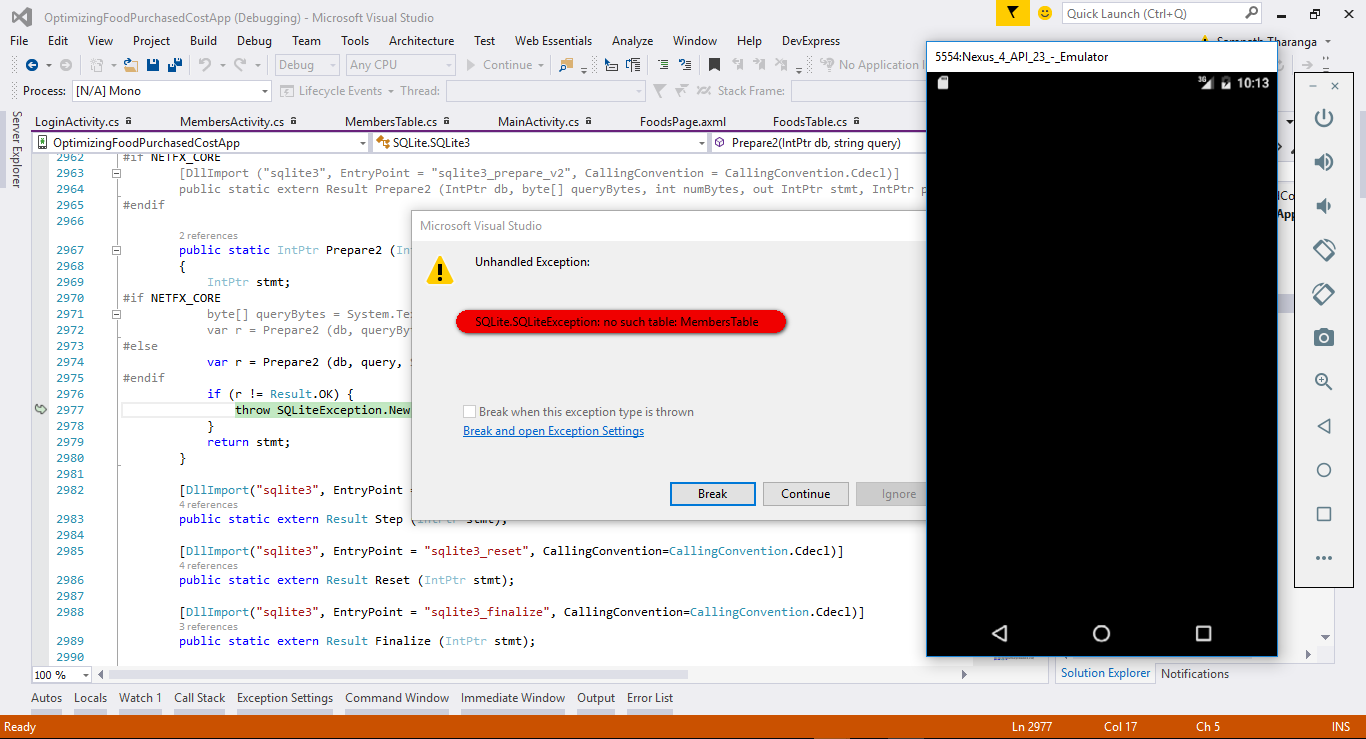Collapse the Prepare2 method at line 2967
1366x739 pixels.
[x=117, y=250]
